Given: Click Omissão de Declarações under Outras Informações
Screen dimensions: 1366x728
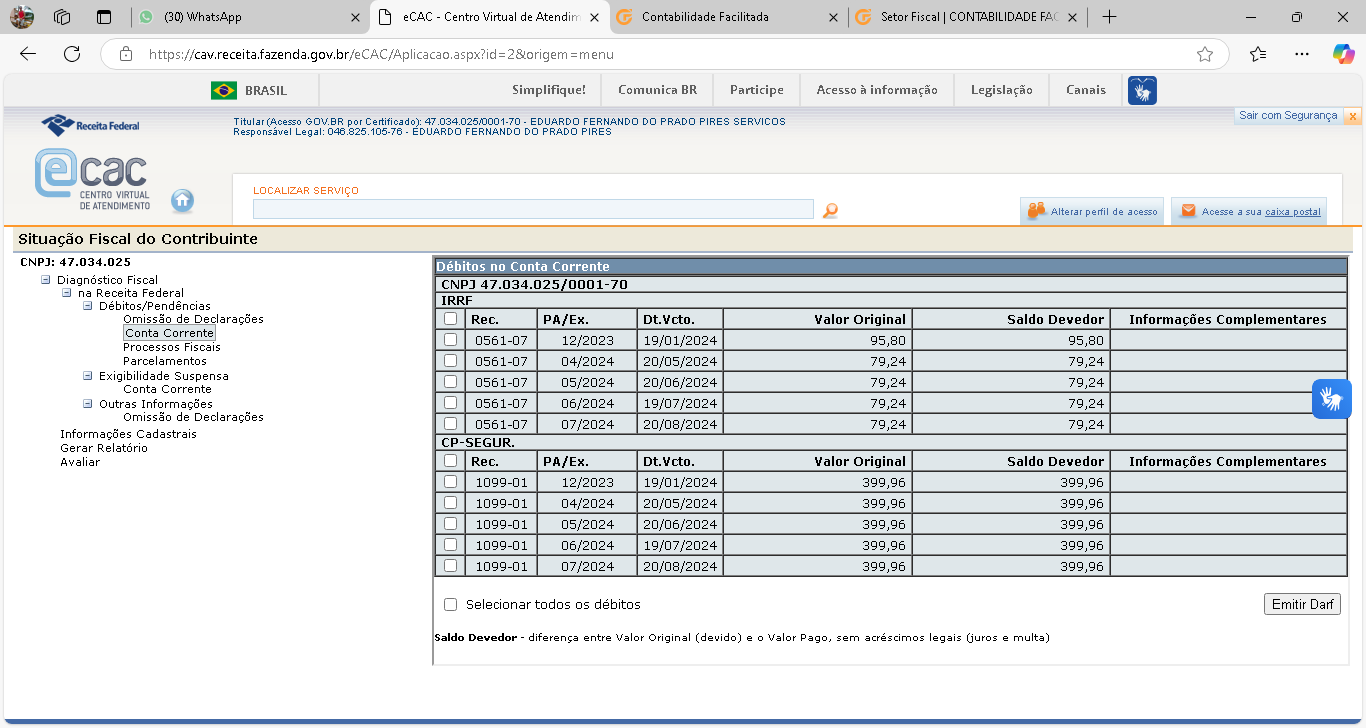Looking at the screenshot, I should (x=193, y=417).
